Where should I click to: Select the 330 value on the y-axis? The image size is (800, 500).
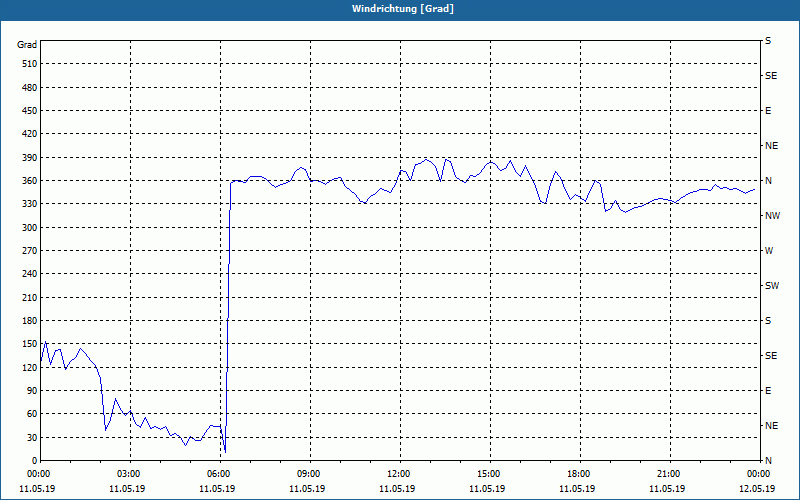point(30,204)
